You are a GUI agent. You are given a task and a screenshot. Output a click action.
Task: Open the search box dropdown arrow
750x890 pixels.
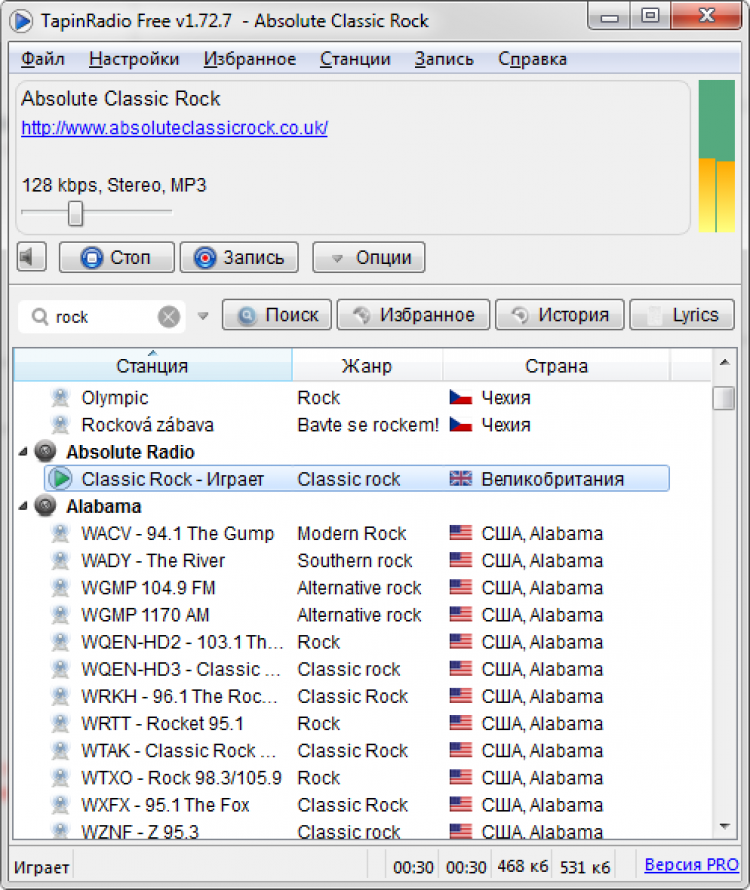pyautogui.click(x=203, y=316)
